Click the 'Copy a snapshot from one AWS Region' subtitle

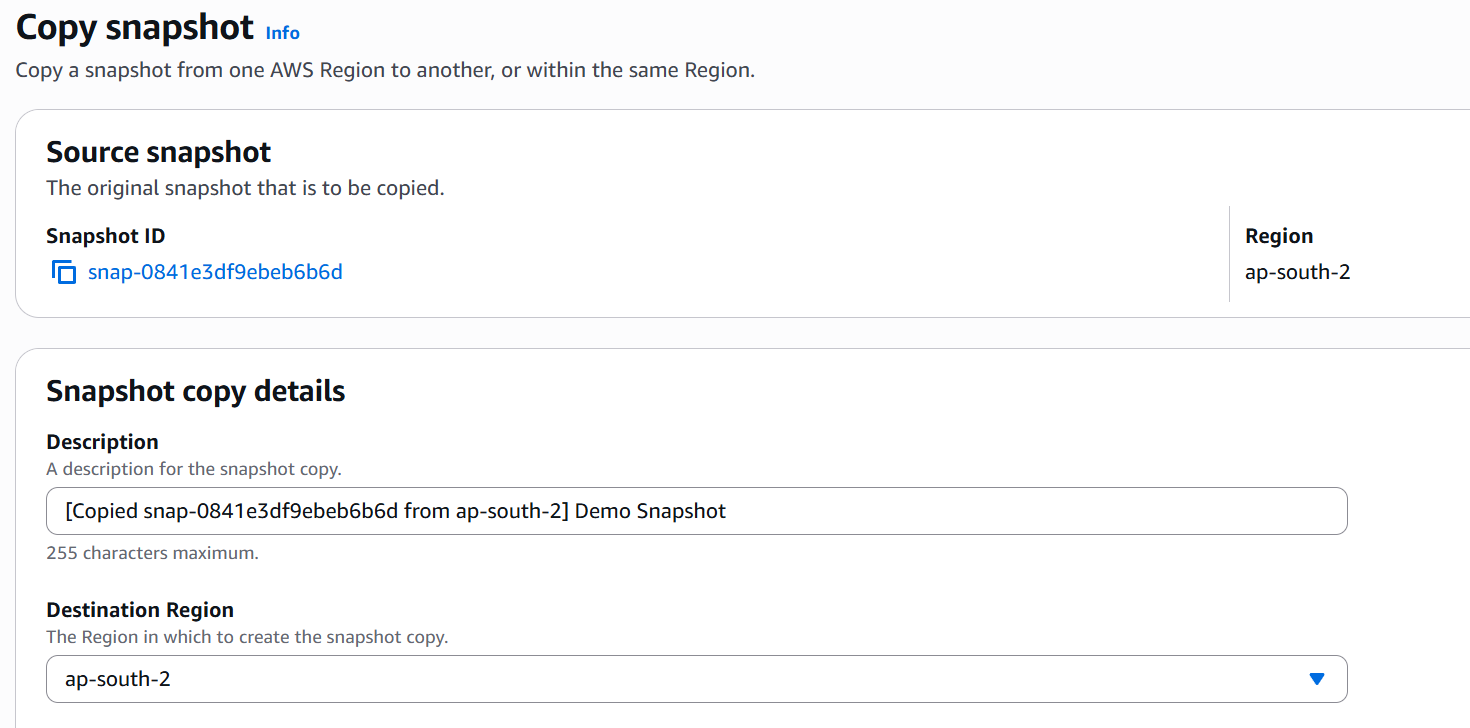point(385,71)
